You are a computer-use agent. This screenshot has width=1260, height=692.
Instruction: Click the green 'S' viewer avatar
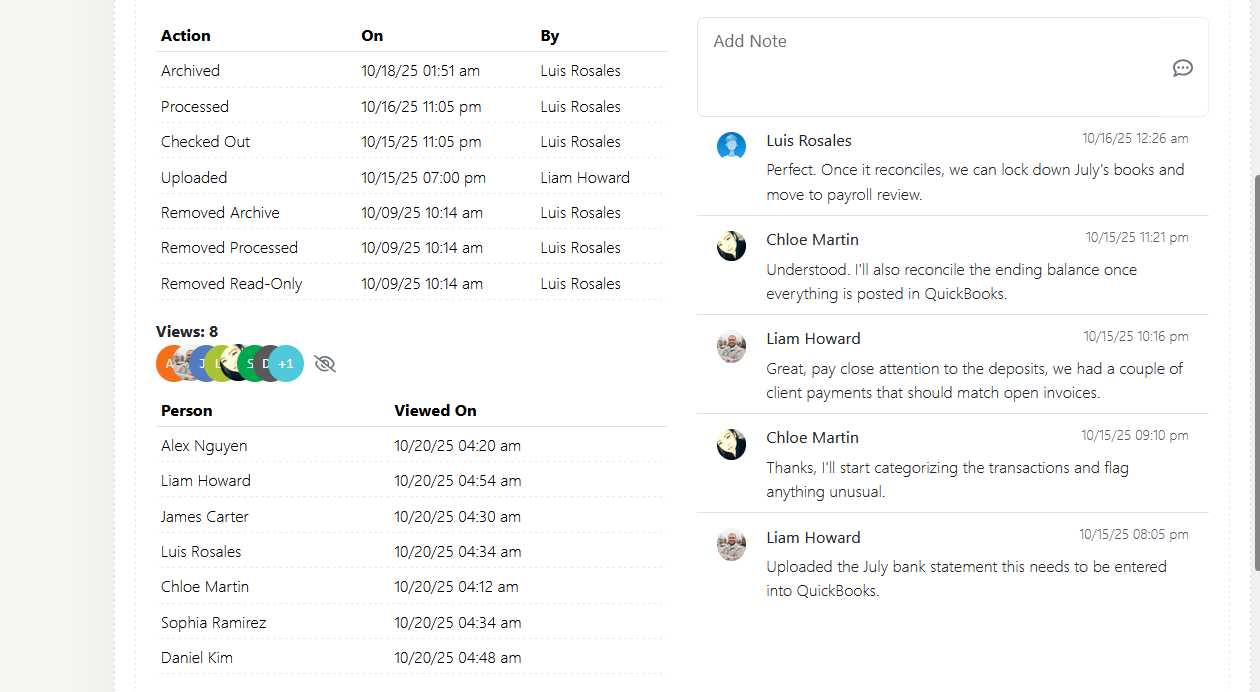(x=250, y=364)
